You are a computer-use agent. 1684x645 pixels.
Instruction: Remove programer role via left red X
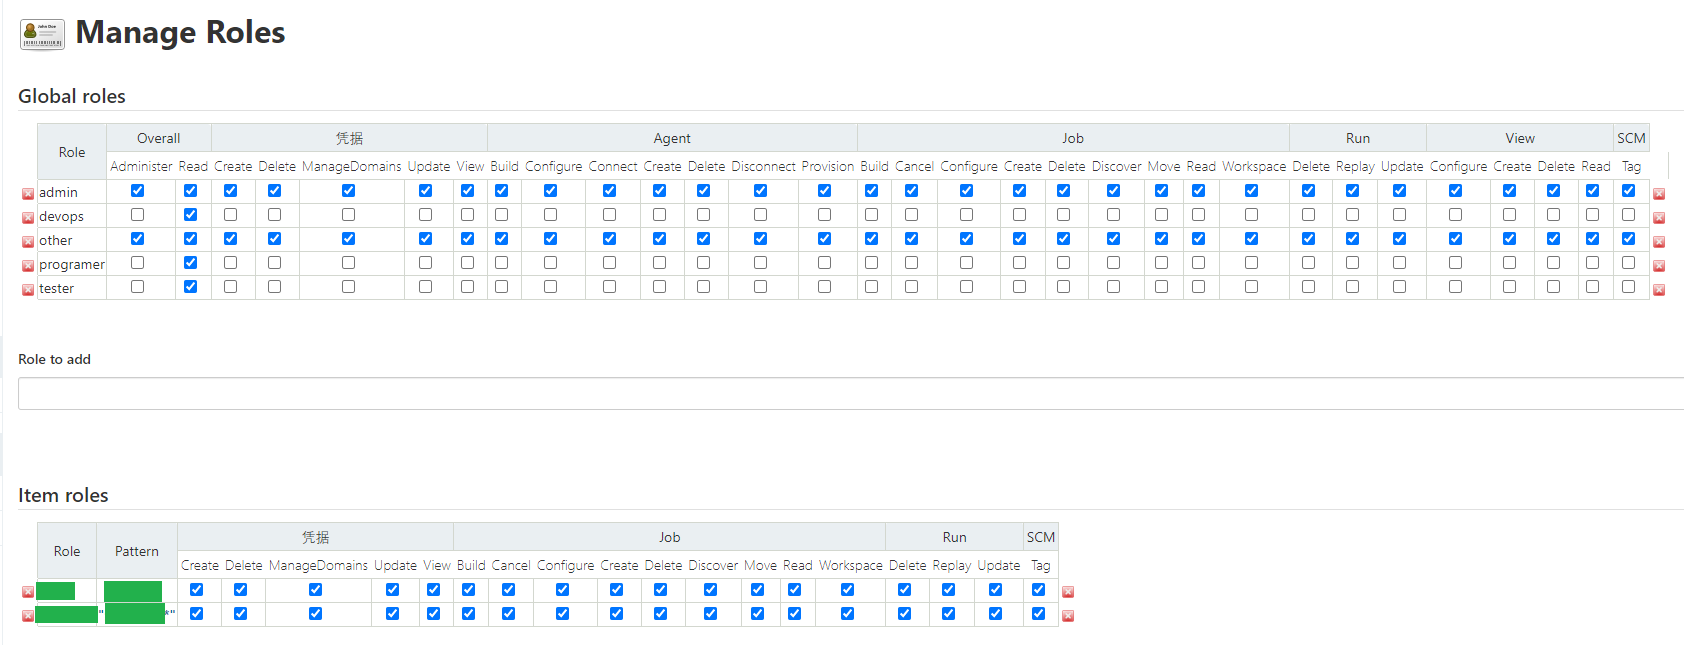pos(28,266)
